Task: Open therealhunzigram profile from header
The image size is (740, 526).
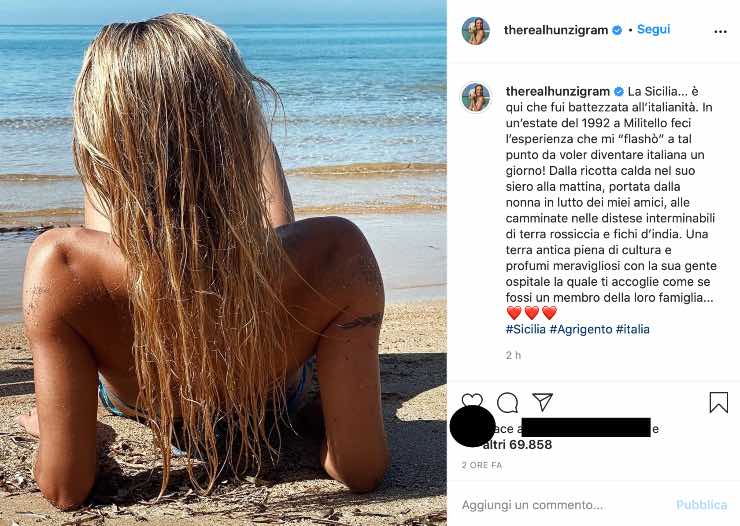Action: [555, 30]
